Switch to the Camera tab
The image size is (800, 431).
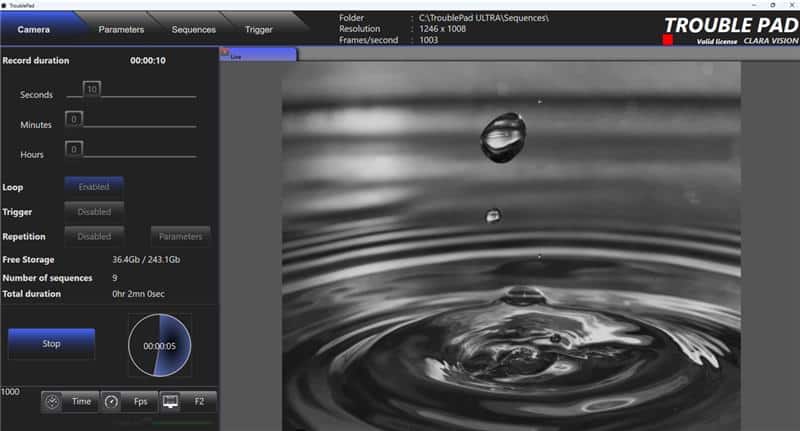point(34,30)
